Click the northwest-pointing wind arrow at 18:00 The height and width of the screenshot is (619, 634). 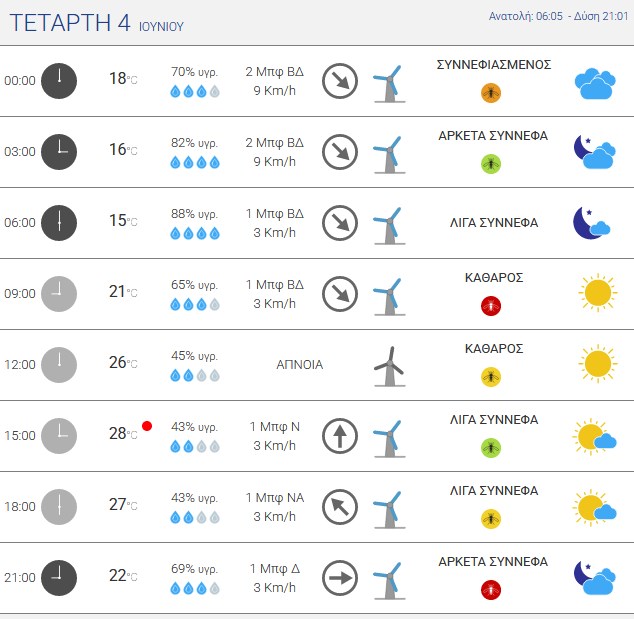pyautogui.click(x=340, y=507)
